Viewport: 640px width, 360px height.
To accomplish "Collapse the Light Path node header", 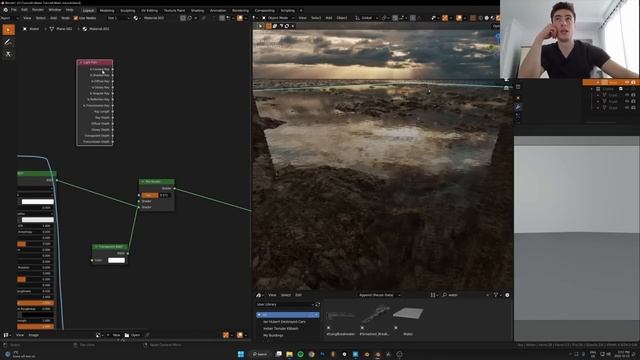I will (x=81, y=62).
